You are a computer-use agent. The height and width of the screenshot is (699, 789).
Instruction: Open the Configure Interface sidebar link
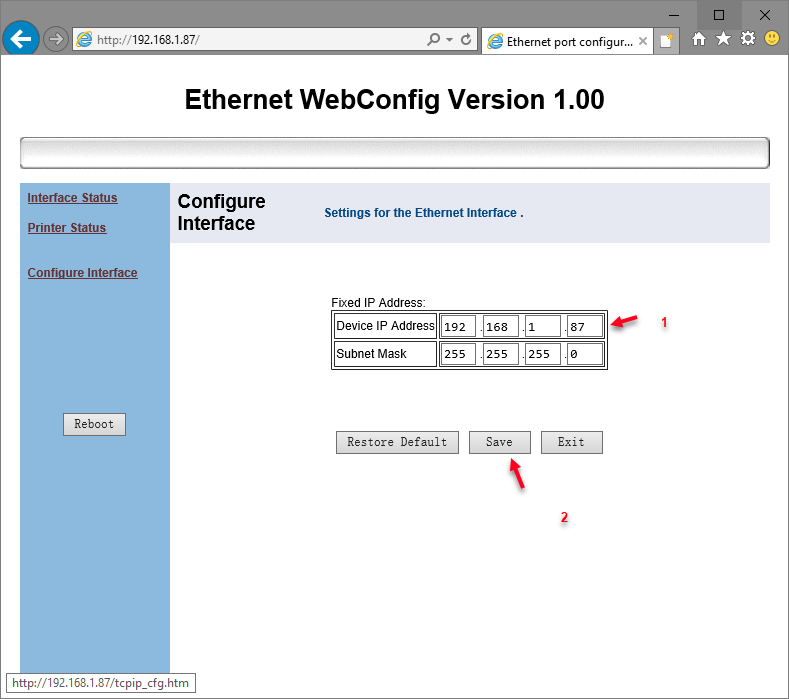(x=82, y=273)
